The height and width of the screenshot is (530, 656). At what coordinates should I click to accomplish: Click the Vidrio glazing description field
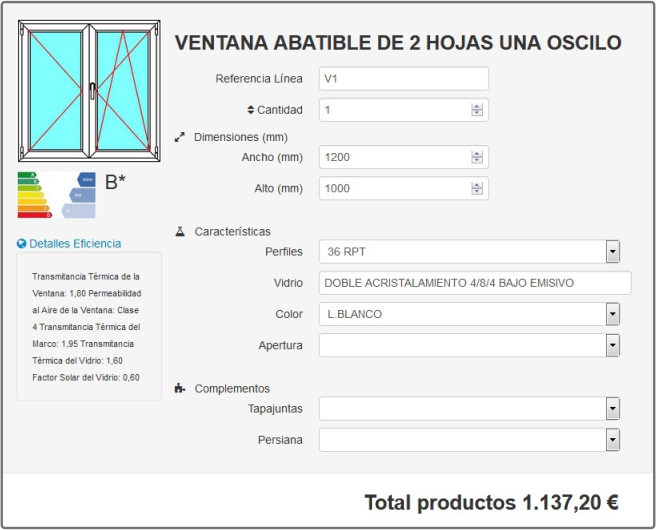[x=475, y=283]
